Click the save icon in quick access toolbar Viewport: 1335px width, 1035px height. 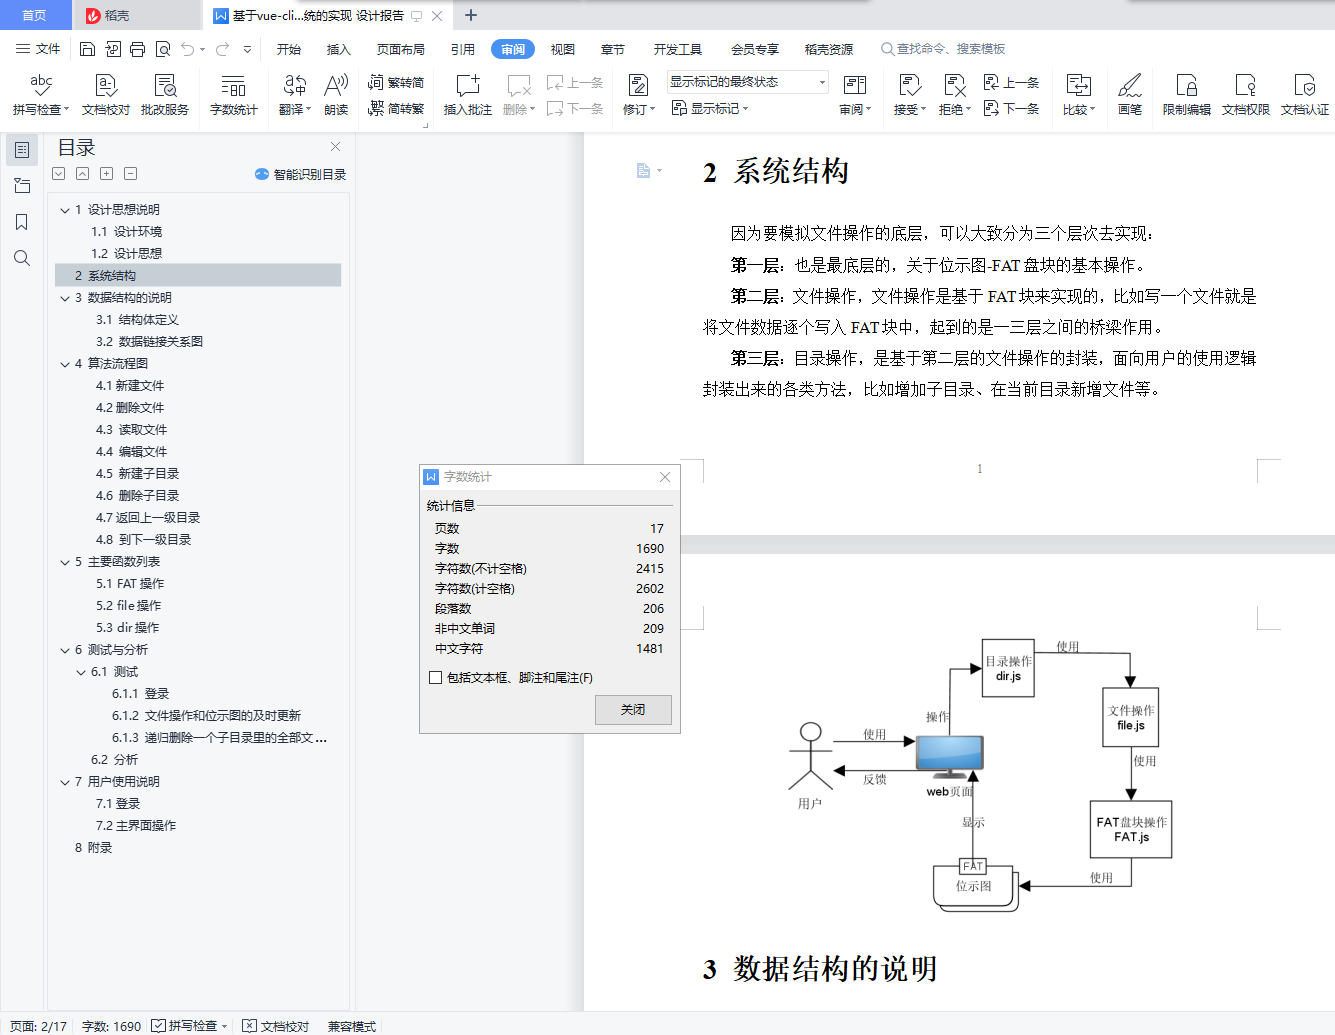87,49
